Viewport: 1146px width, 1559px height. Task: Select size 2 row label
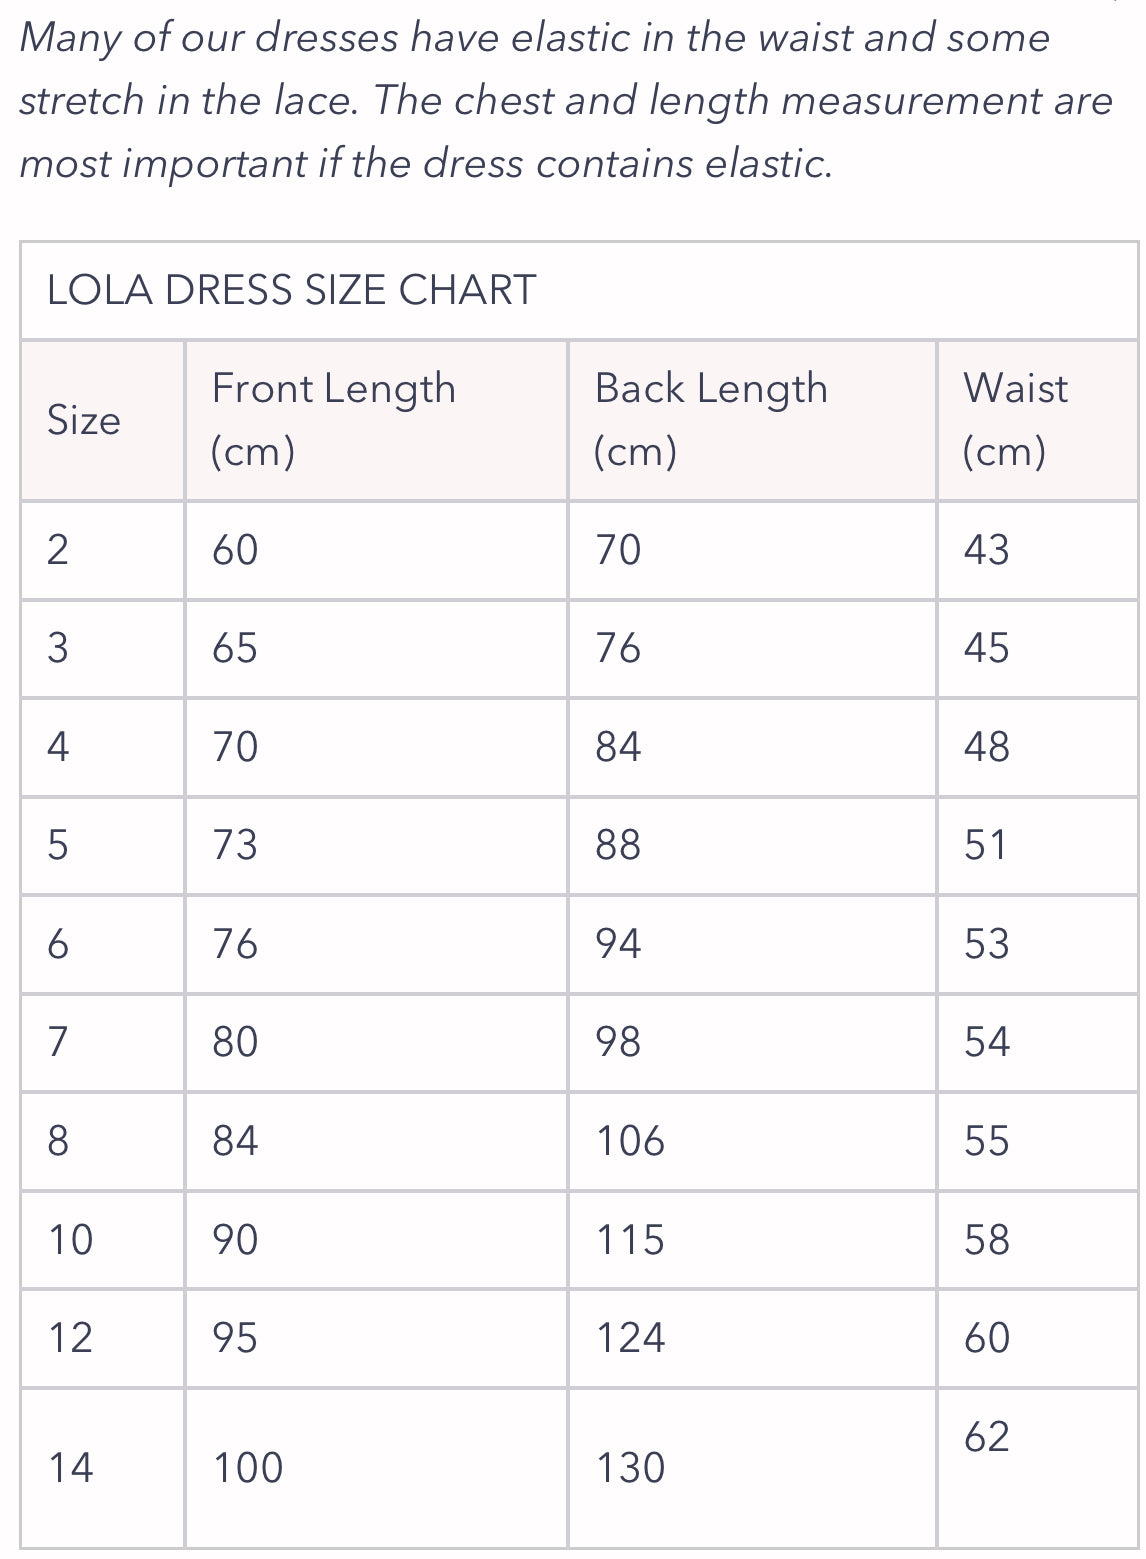[x=58, y=550]
